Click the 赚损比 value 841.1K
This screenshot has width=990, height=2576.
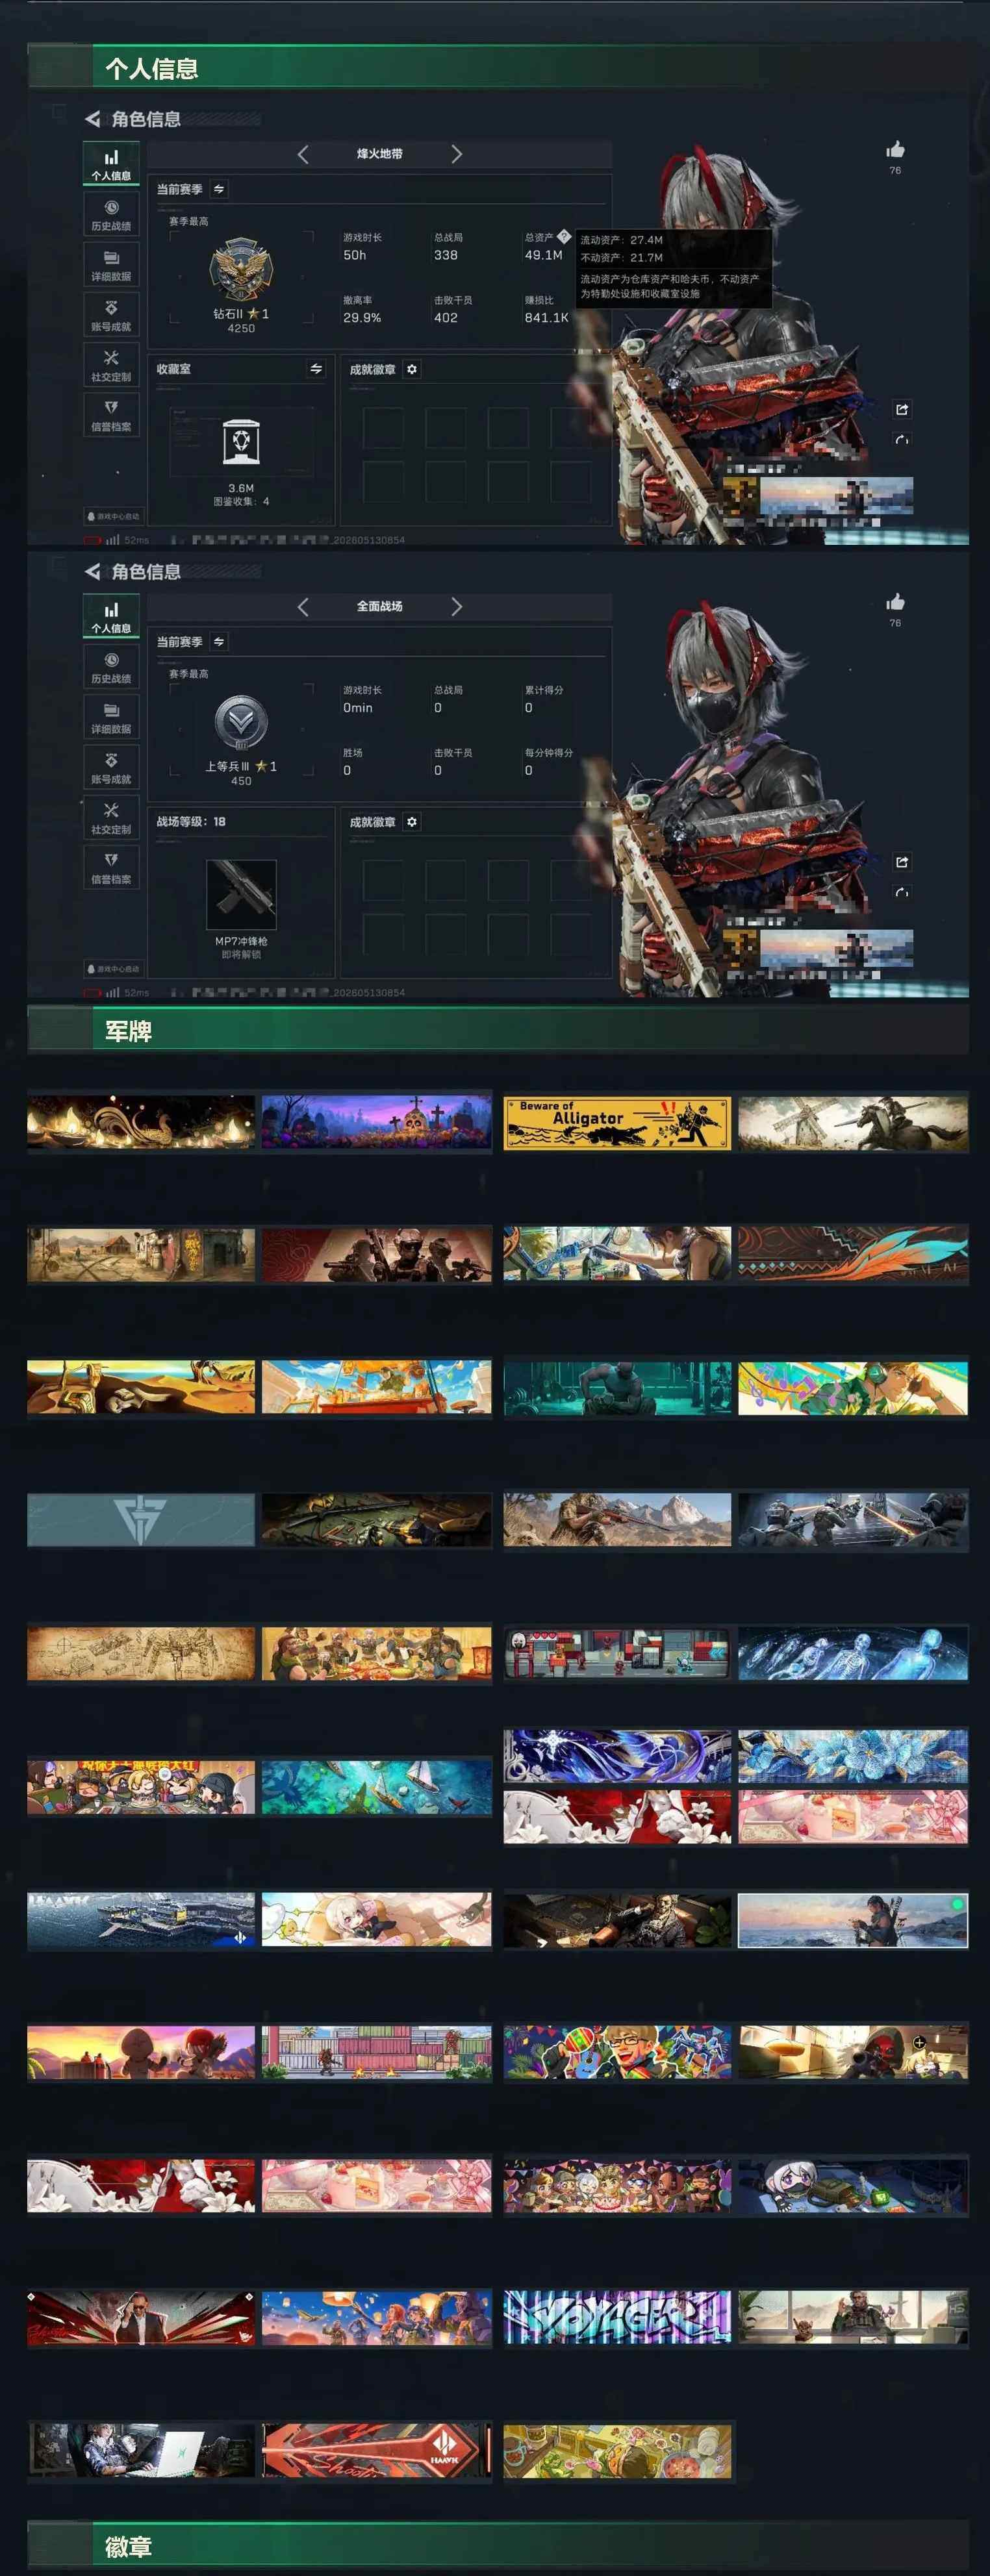click(547, 318)
